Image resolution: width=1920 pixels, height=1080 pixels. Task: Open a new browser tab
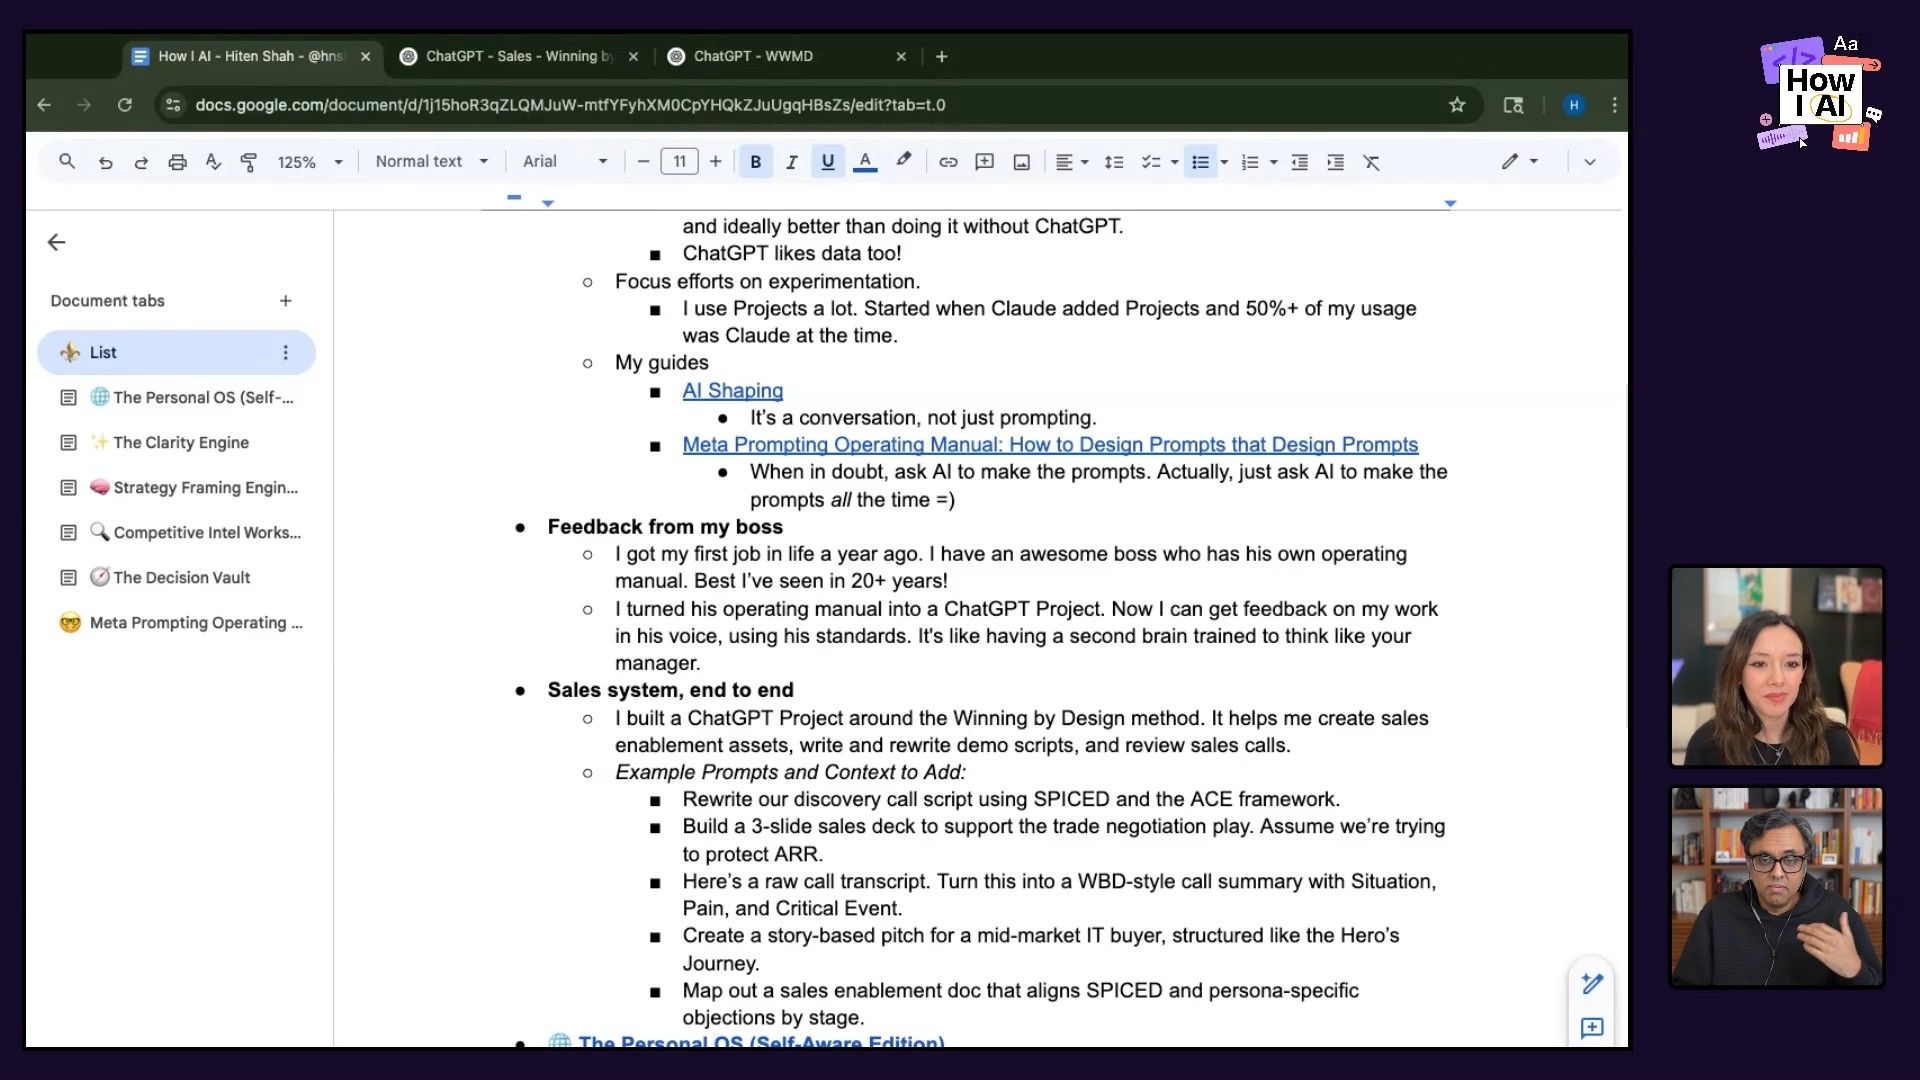(x=941, y=56)
